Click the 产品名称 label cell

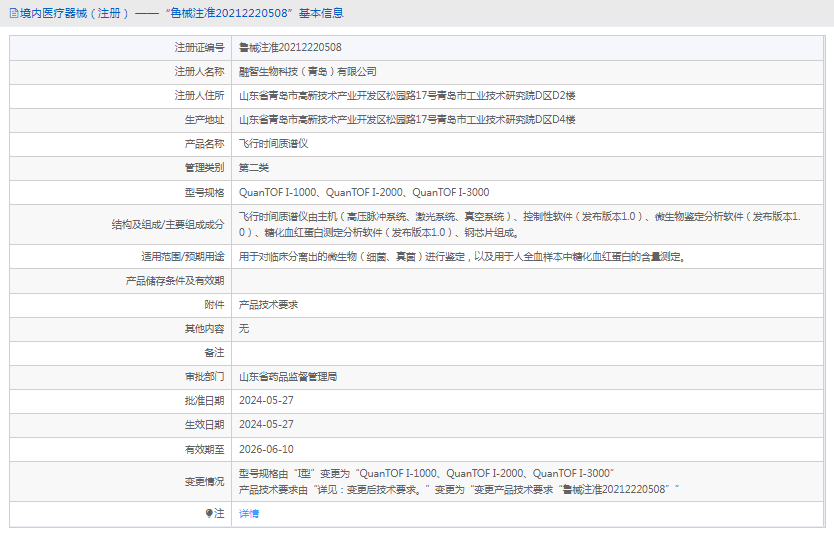[121, 144]
